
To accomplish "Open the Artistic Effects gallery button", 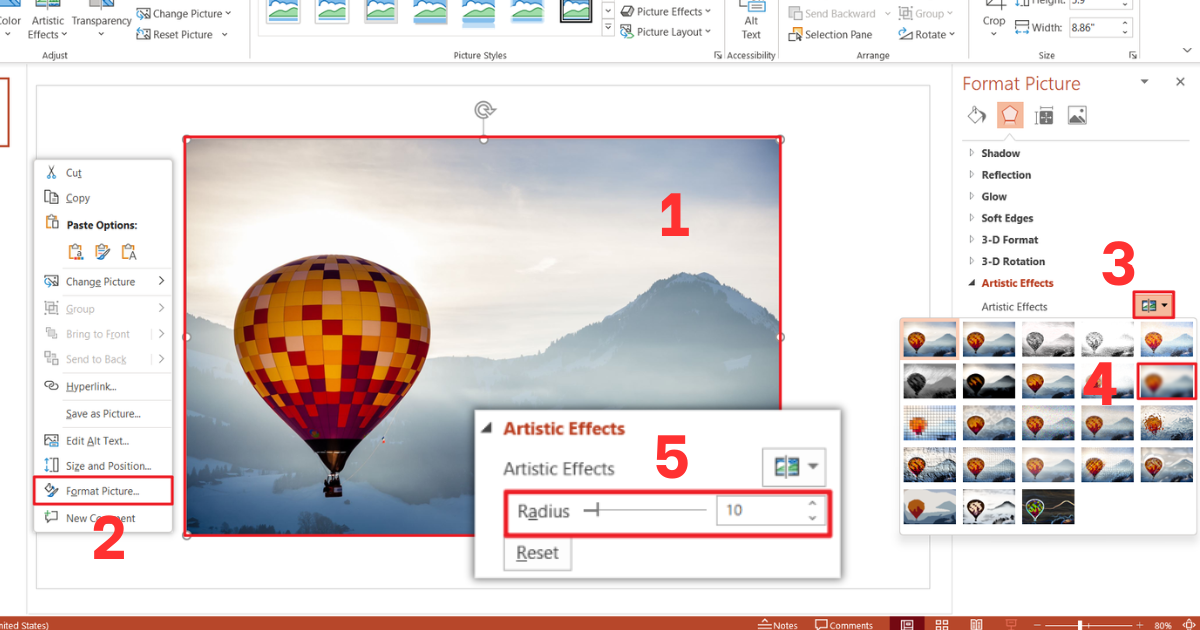I will coord(1153,303).
